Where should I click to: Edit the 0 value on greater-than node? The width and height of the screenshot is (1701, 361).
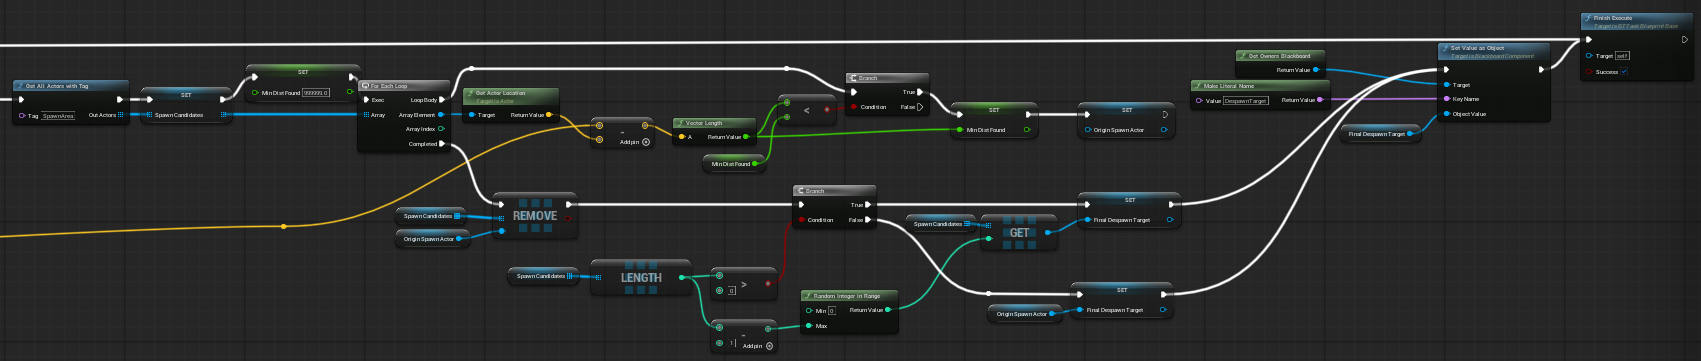(x=732, y=291)
